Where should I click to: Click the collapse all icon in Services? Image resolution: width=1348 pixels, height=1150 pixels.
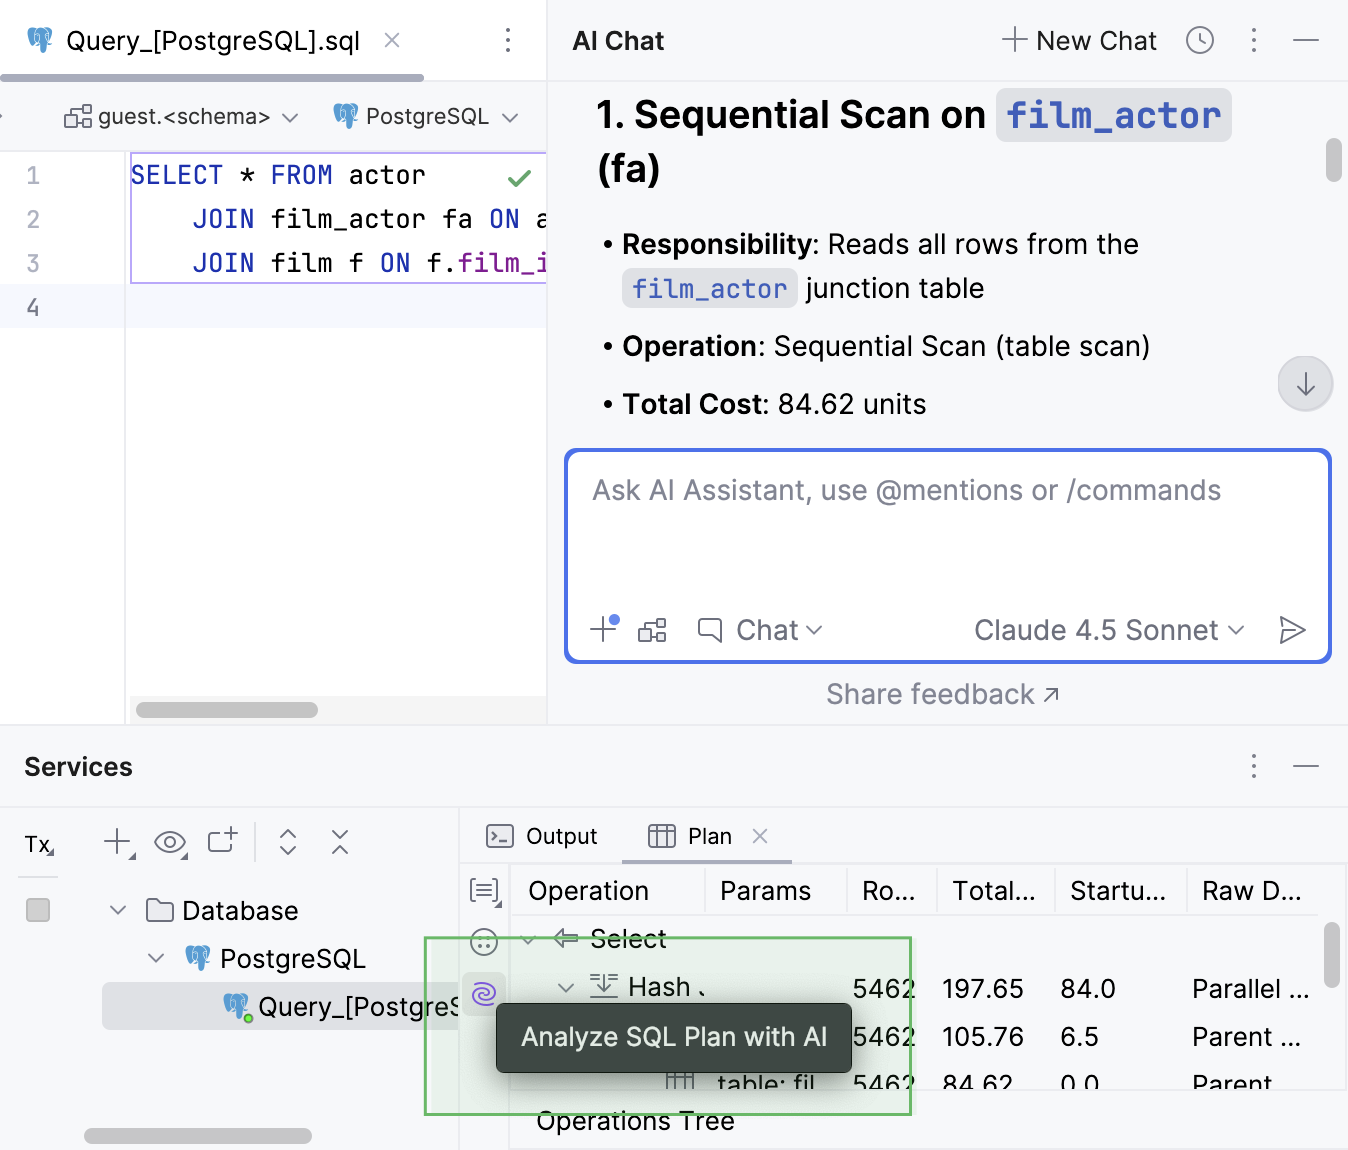tap(339, 844)
